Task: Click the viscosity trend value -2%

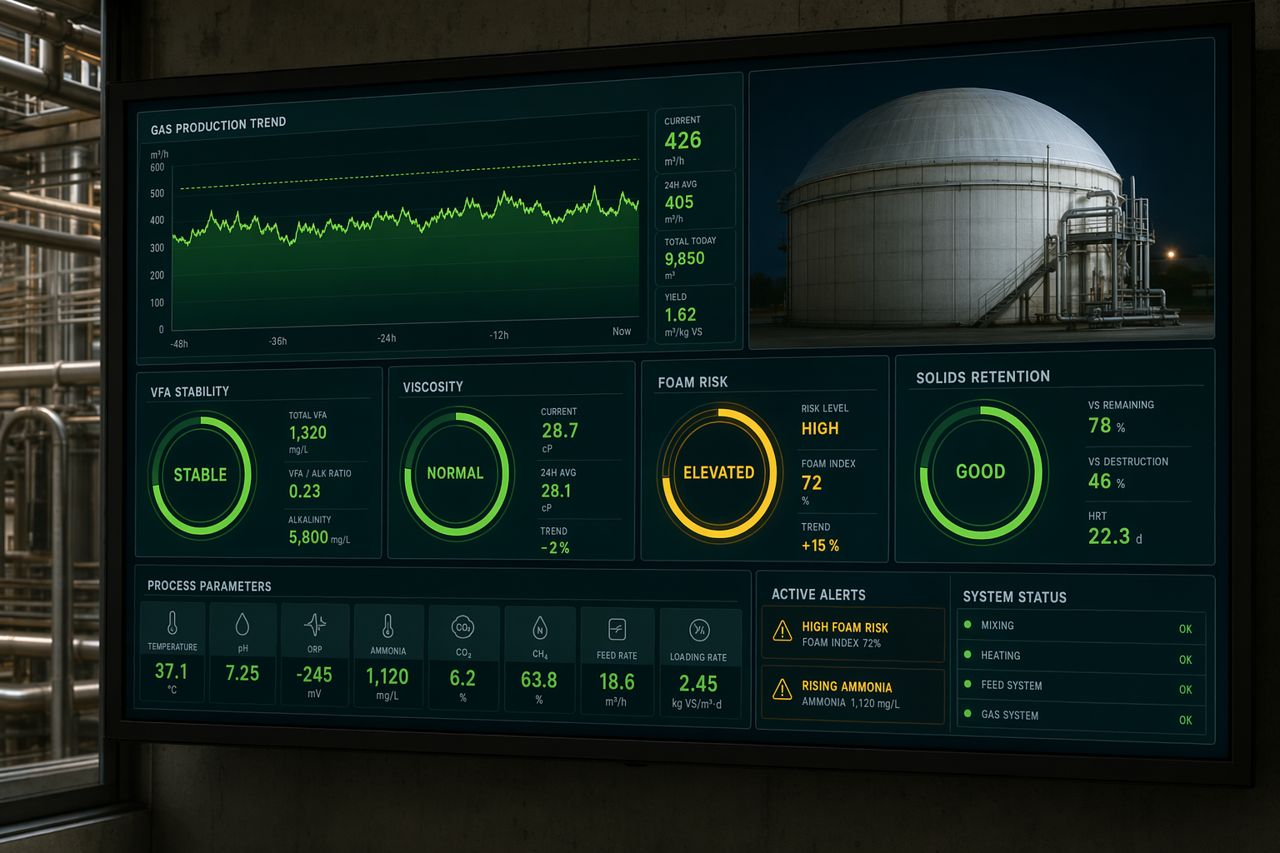Action: [x=555, y=548]
